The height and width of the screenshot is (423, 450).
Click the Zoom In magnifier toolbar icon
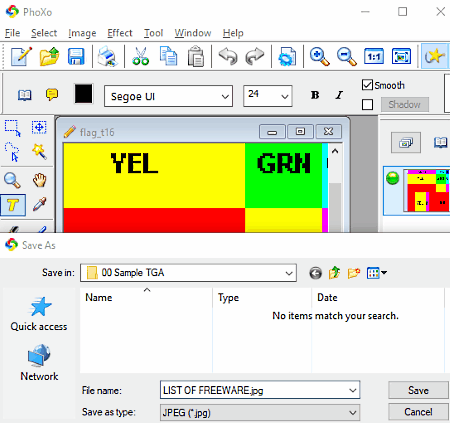pyautogui.click(x=319, y=56)
